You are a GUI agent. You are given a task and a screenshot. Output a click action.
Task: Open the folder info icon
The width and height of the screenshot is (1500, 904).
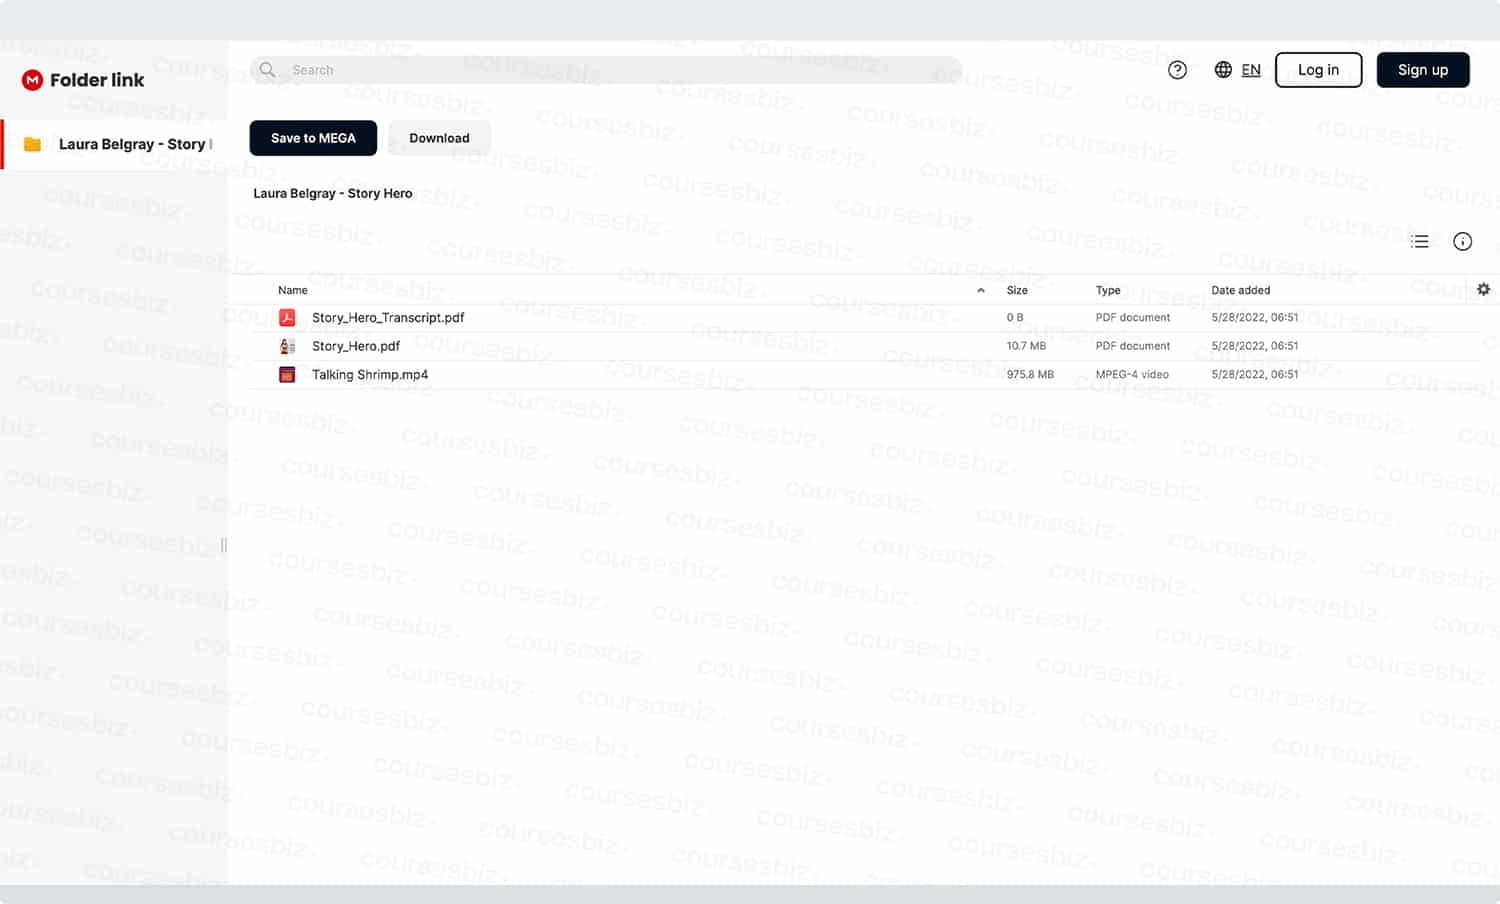1462,241
